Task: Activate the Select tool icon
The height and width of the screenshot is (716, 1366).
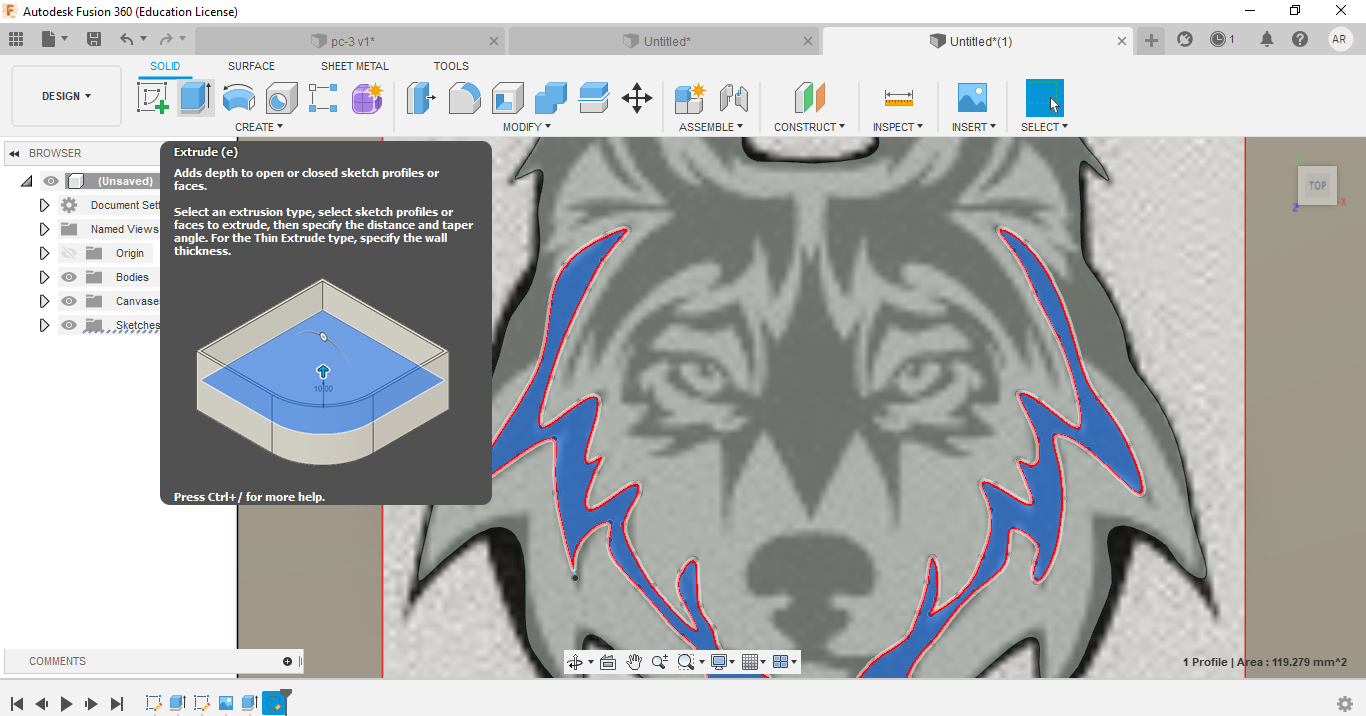Action: click(x=1045, y=98)
